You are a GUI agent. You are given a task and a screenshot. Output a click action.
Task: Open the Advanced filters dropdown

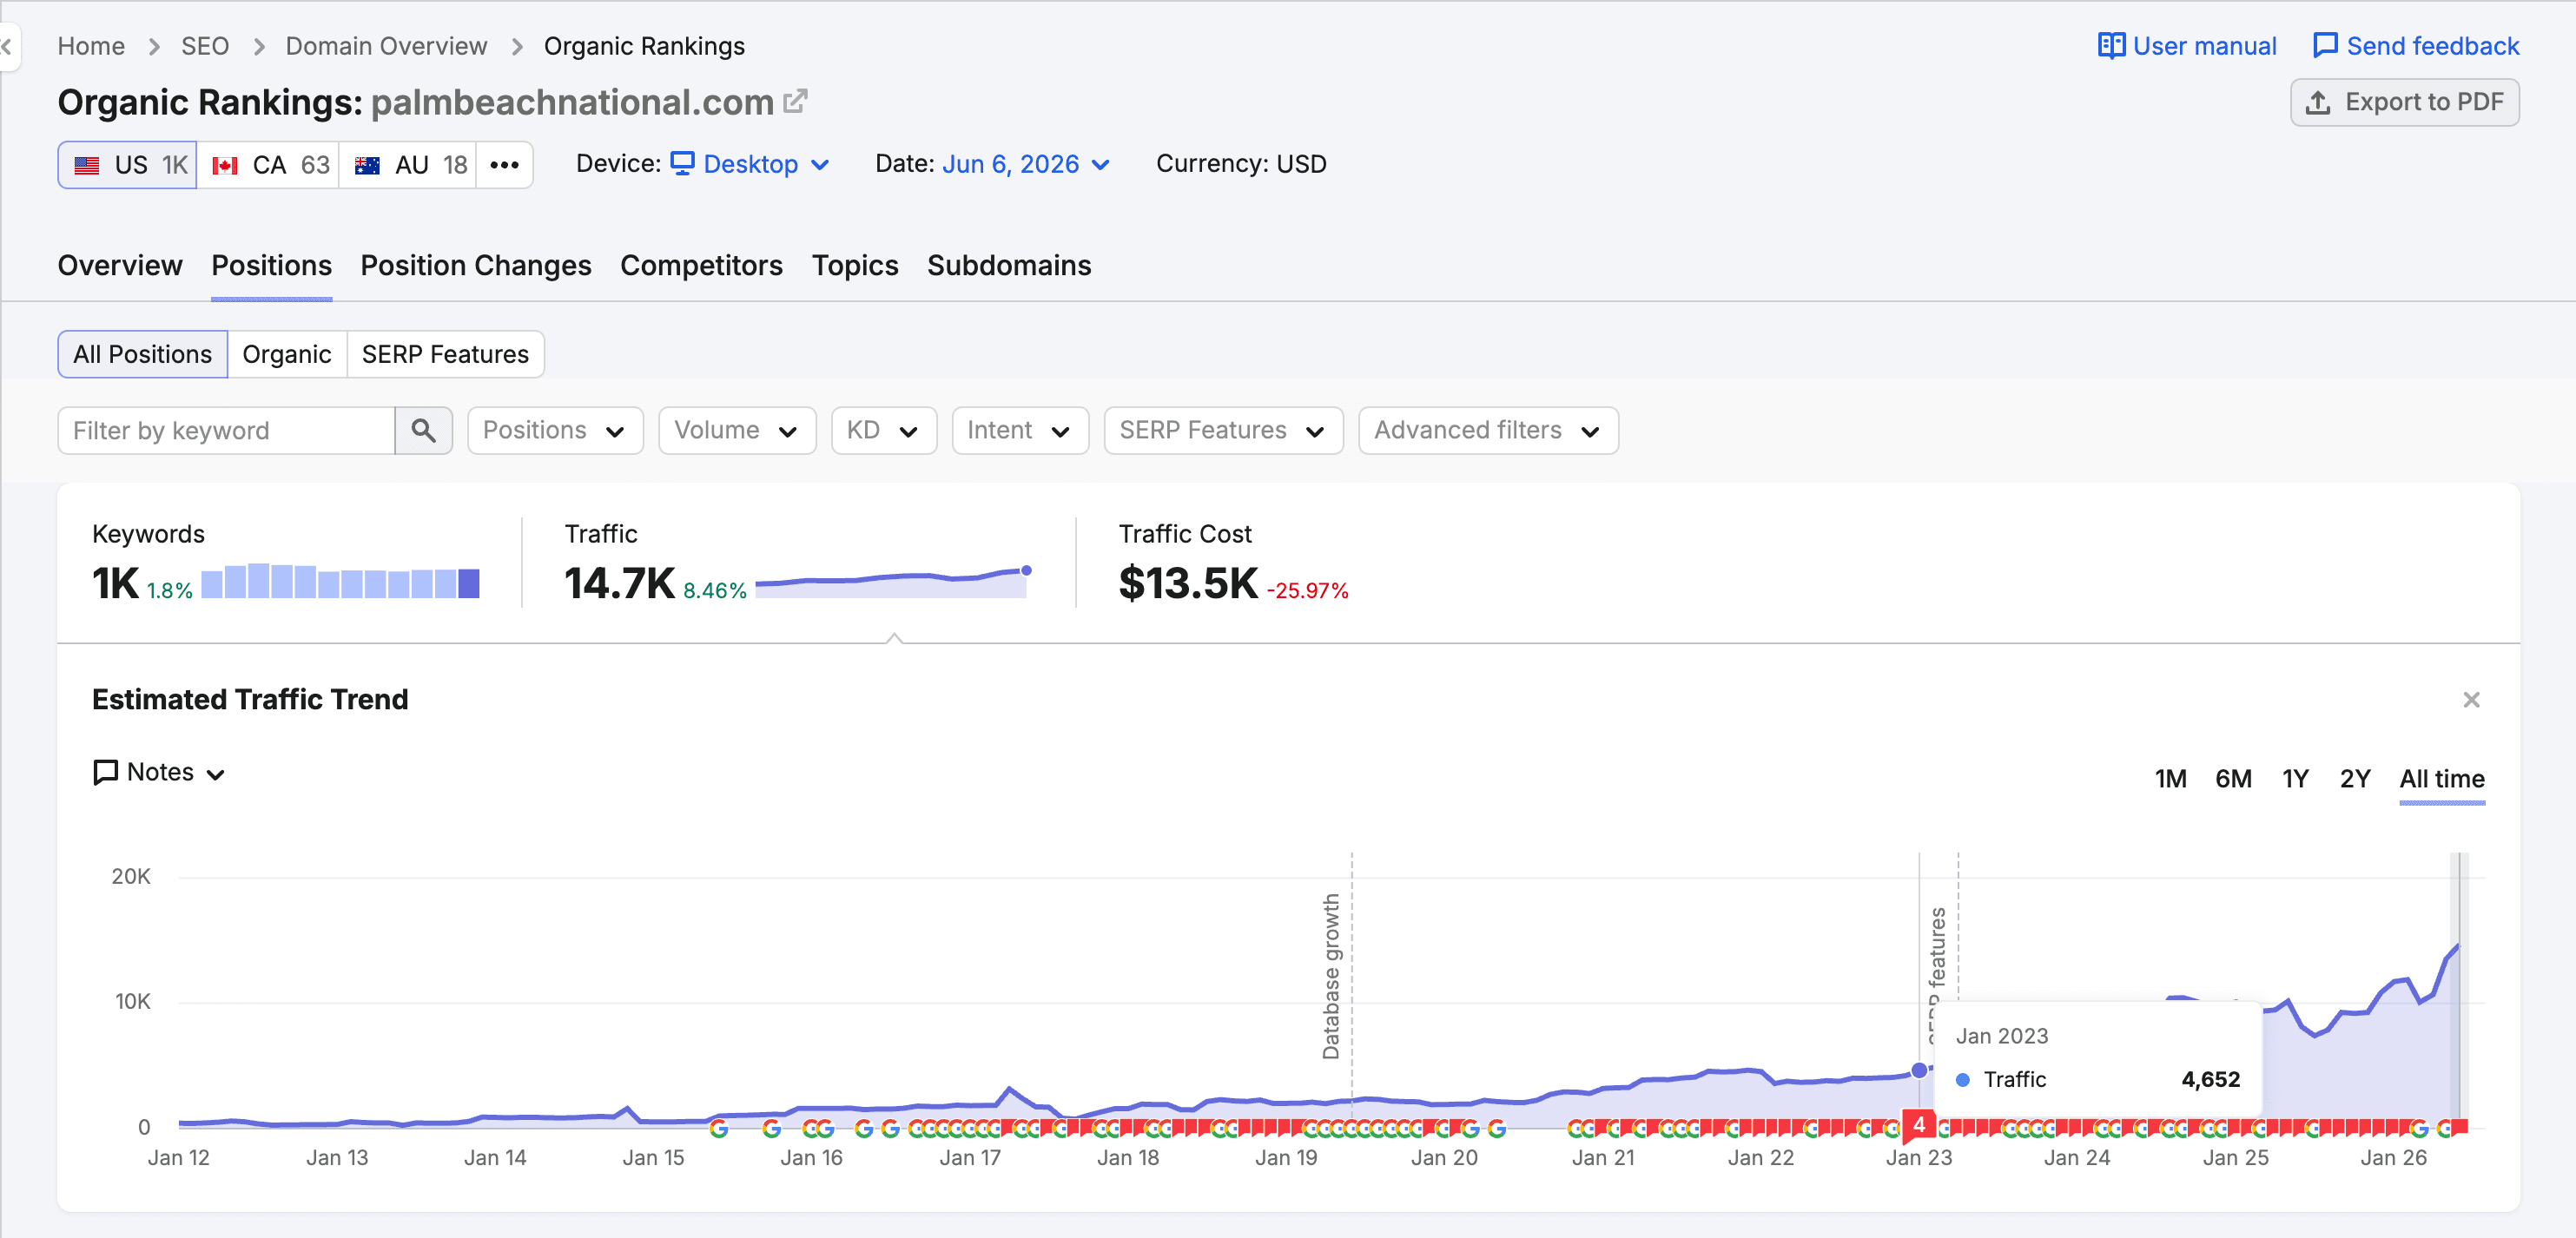(x=1487, y=431)
